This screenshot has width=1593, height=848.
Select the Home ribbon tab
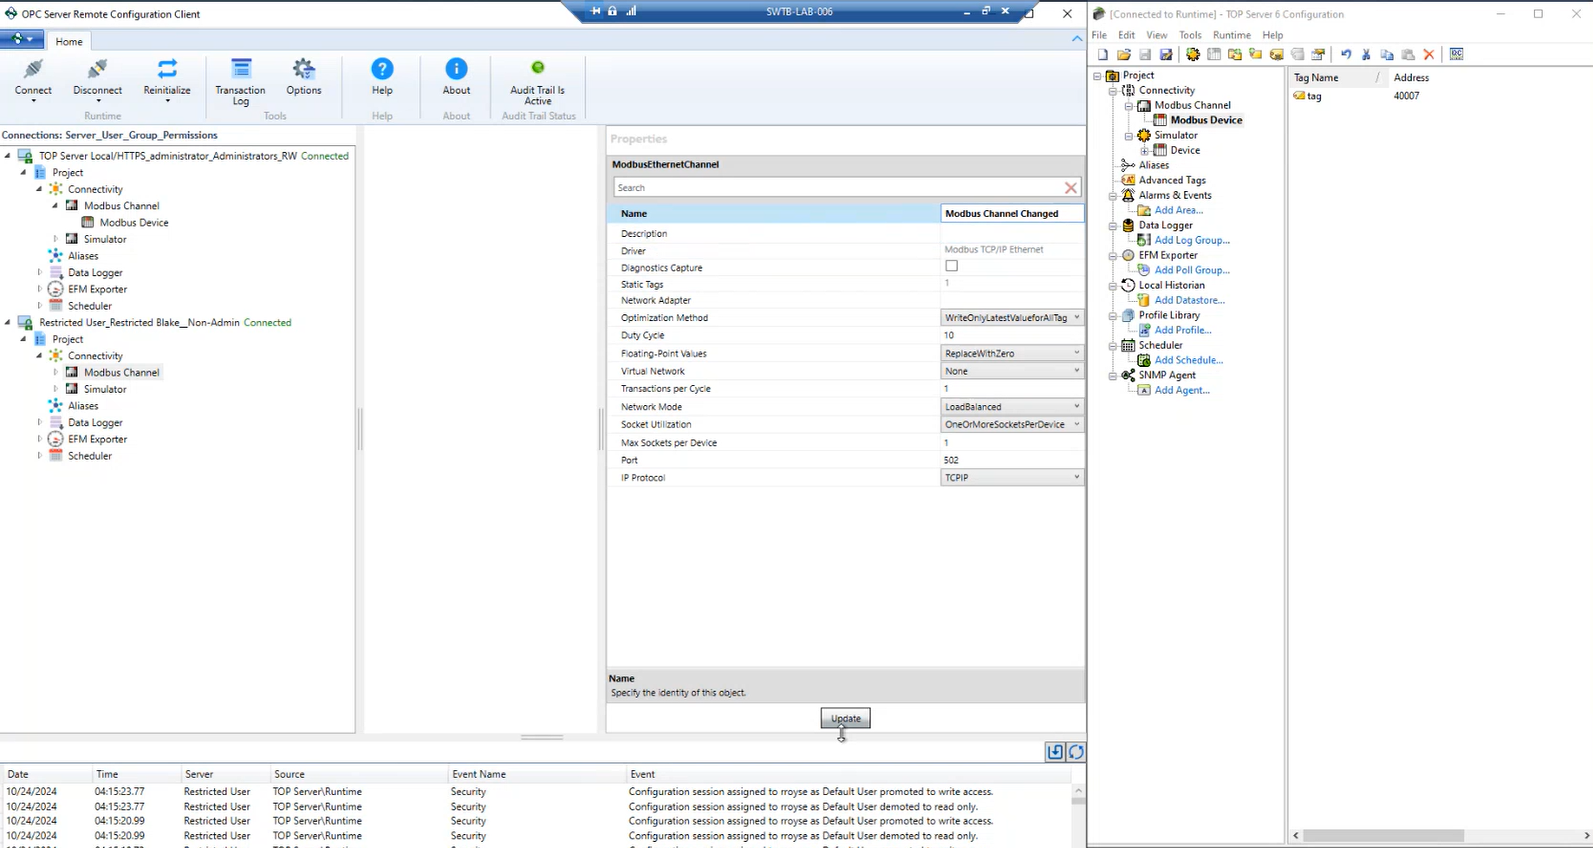point(69,41)
